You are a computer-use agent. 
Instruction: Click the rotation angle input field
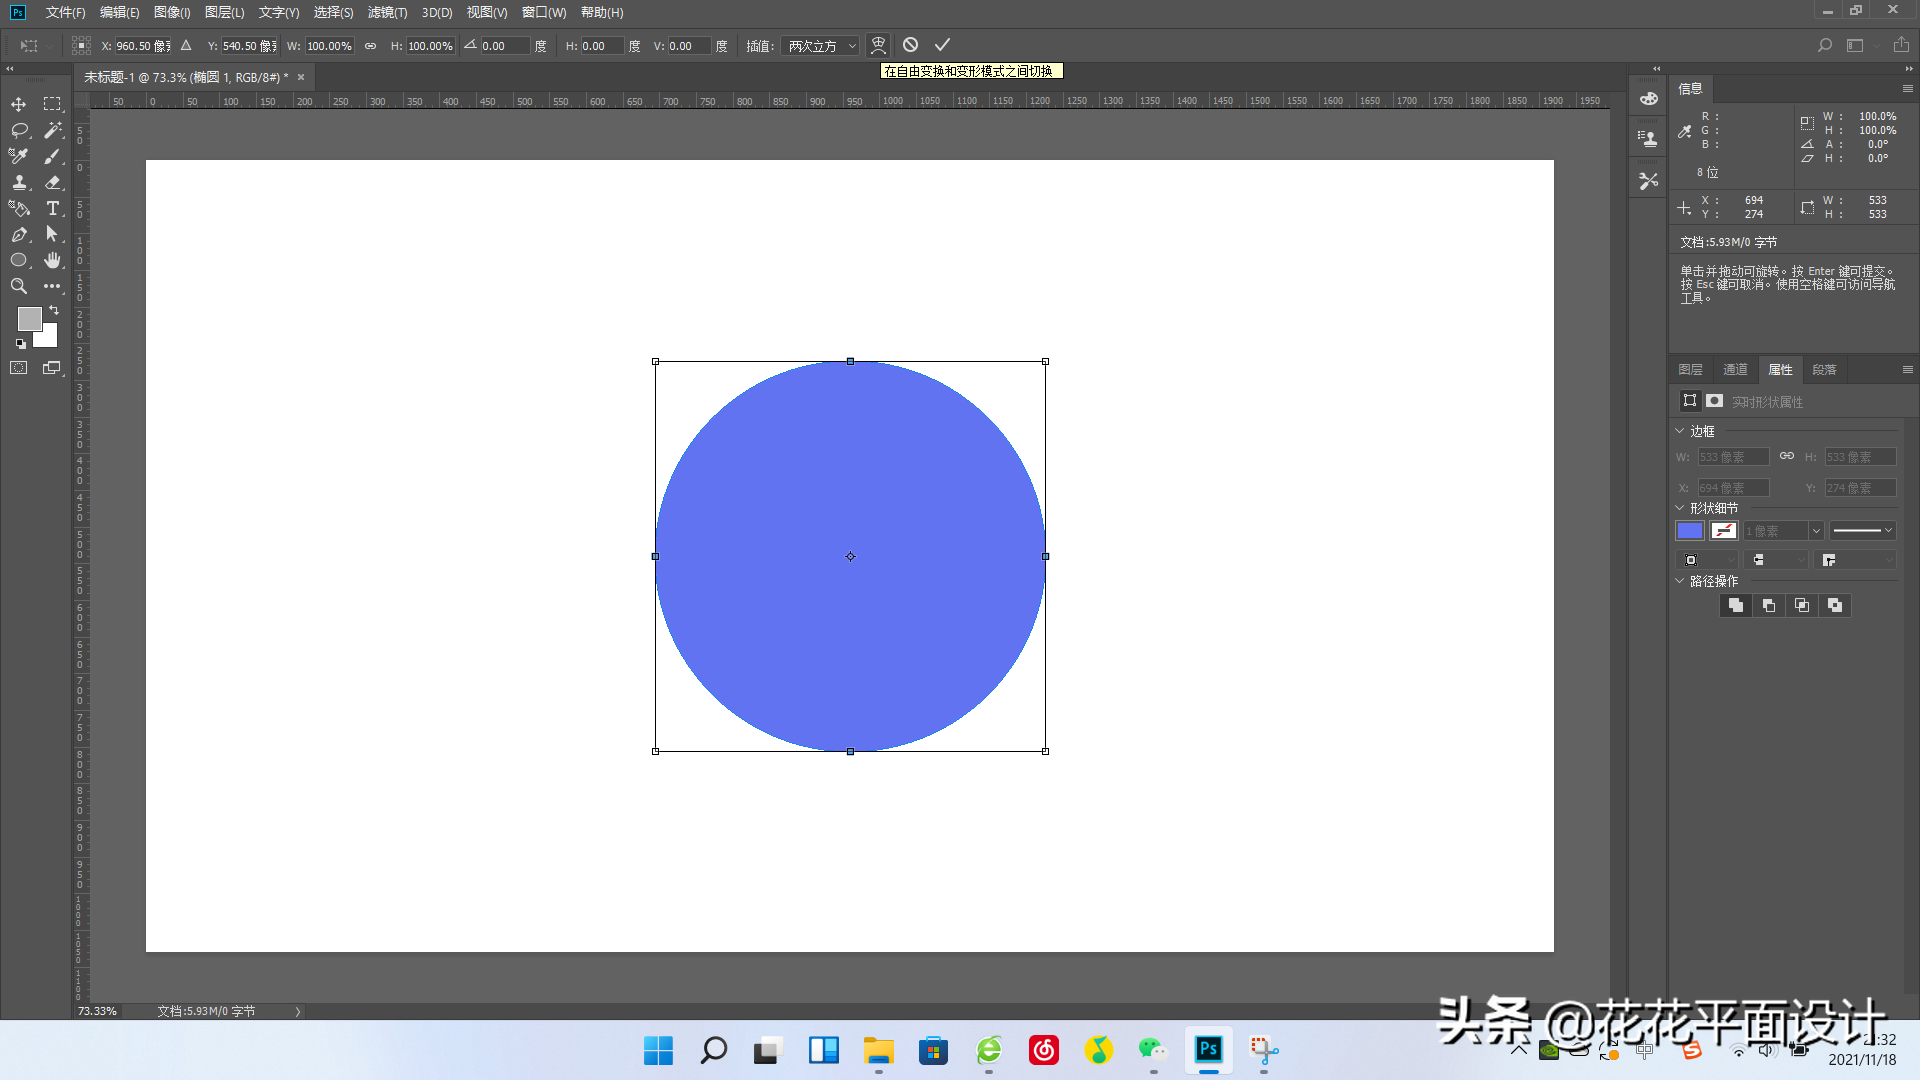(504, 46)
